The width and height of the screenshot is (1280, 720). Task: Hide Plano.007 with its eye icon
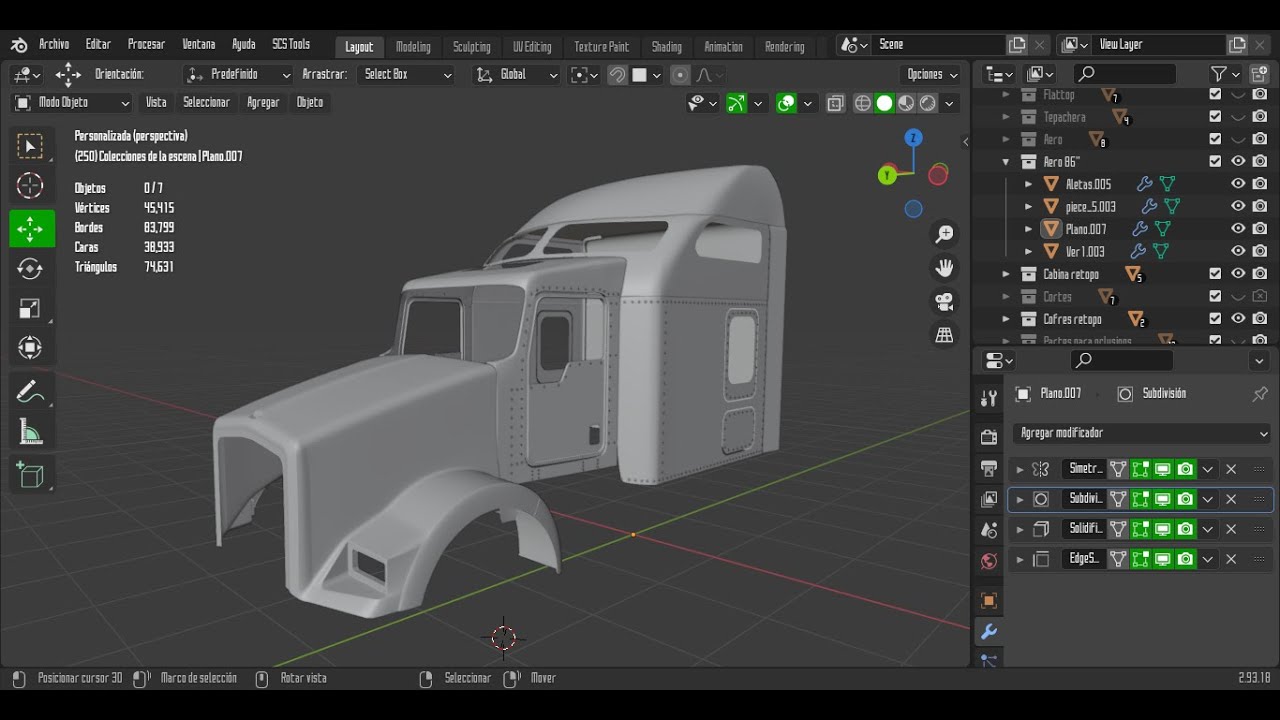[x=1238, y=229]
